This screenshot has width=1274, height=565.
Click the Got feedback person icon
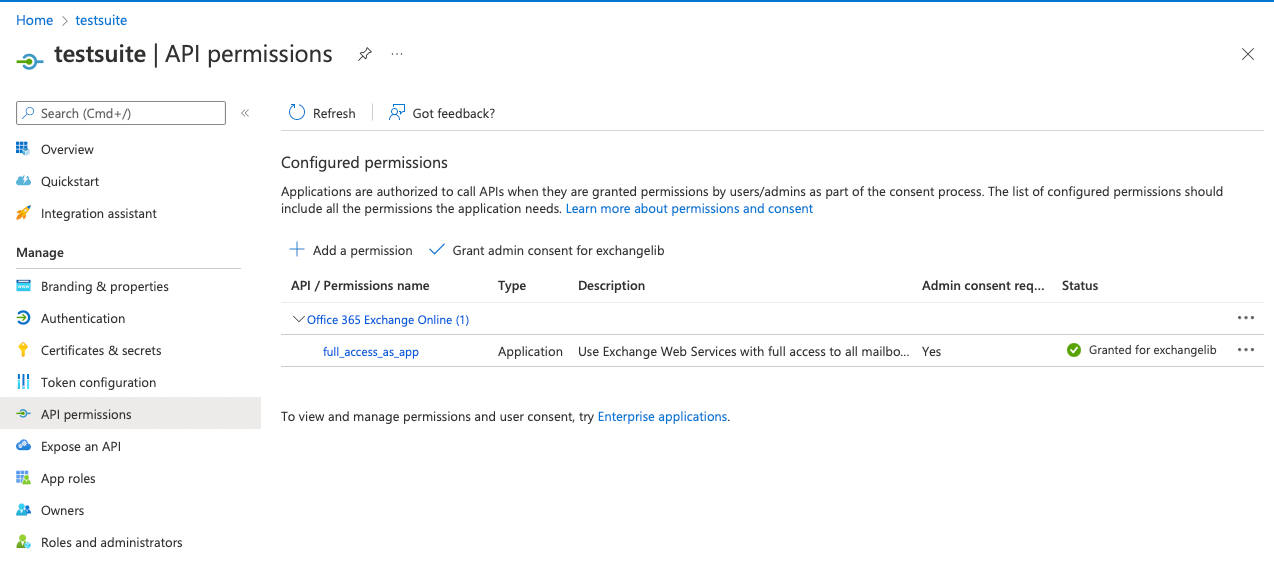click(x=397, y=112)
